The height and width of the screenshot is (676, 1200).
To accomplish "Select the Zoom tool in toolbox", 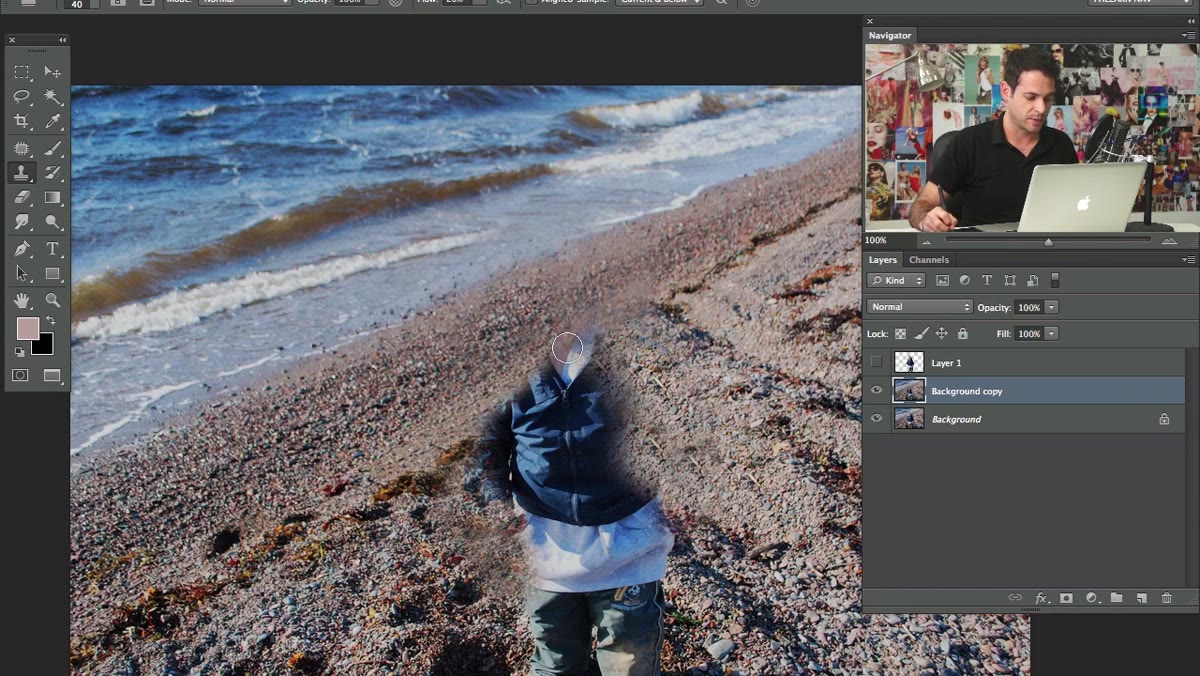I will point(53,300).
